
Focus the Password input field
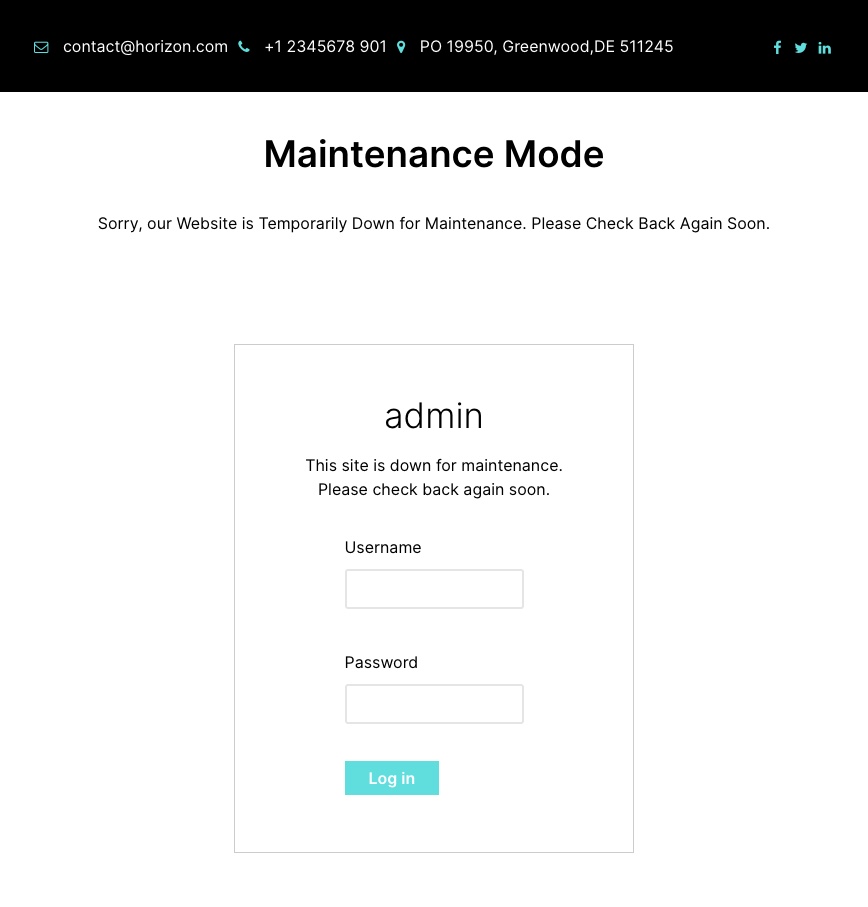[x=433, y=704]
